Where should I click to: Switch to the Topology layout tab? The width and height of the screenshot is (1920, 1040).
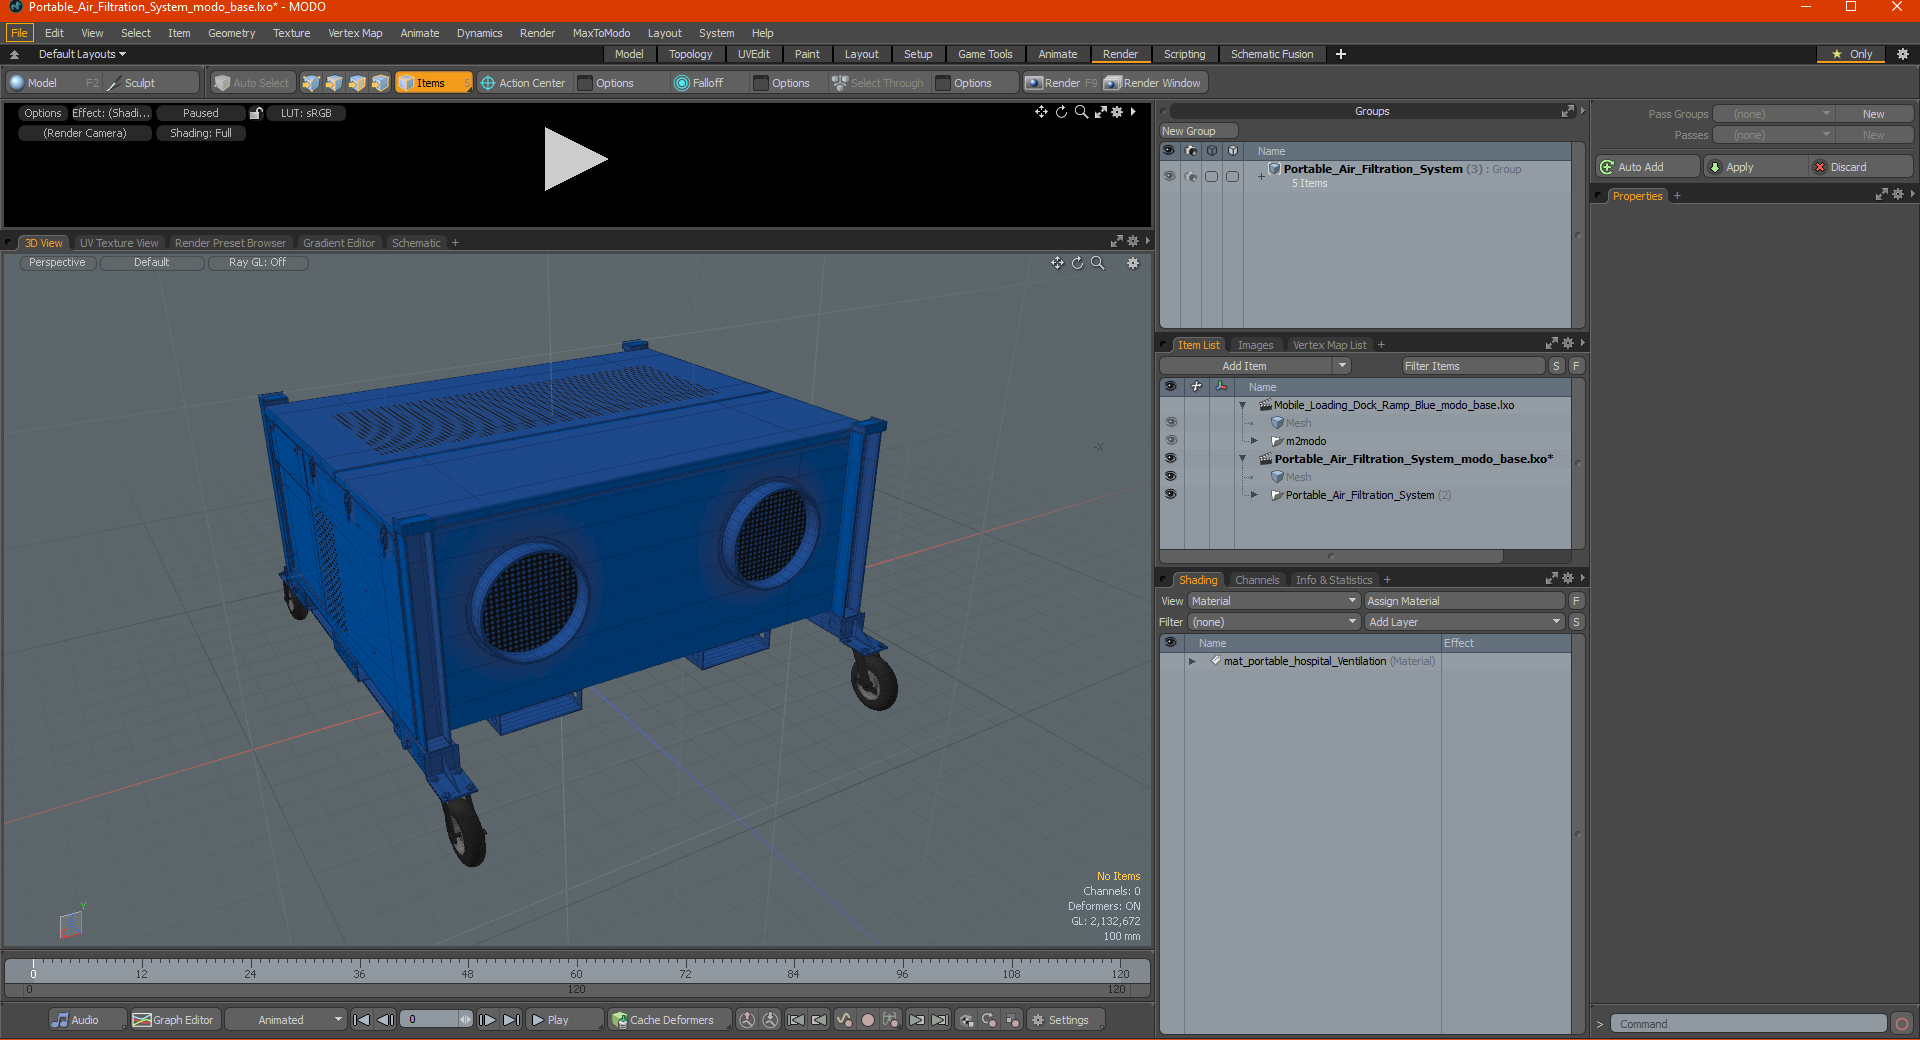(x=691, y=54)
